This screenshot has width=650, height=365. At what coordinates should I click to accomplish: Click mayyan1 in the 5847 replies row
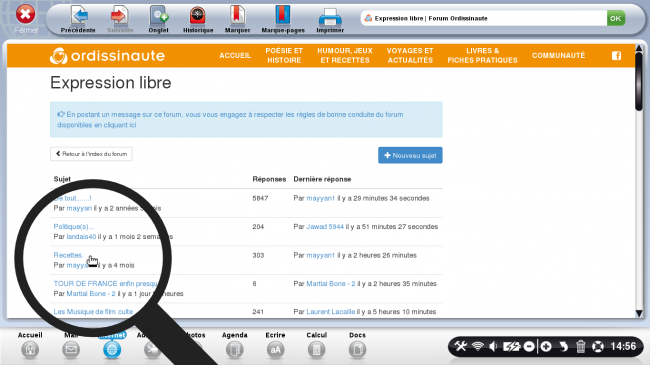tap(320, 198)
